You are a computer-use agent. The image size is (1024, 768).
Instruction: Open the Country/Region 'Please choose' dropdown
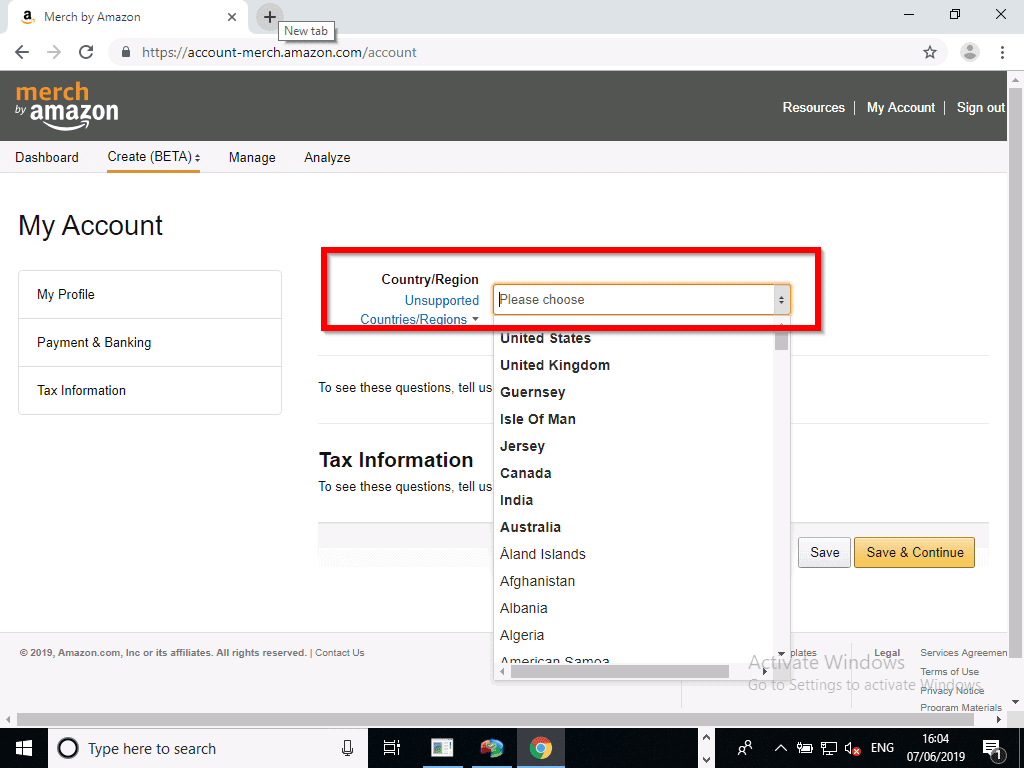[641, 299]
